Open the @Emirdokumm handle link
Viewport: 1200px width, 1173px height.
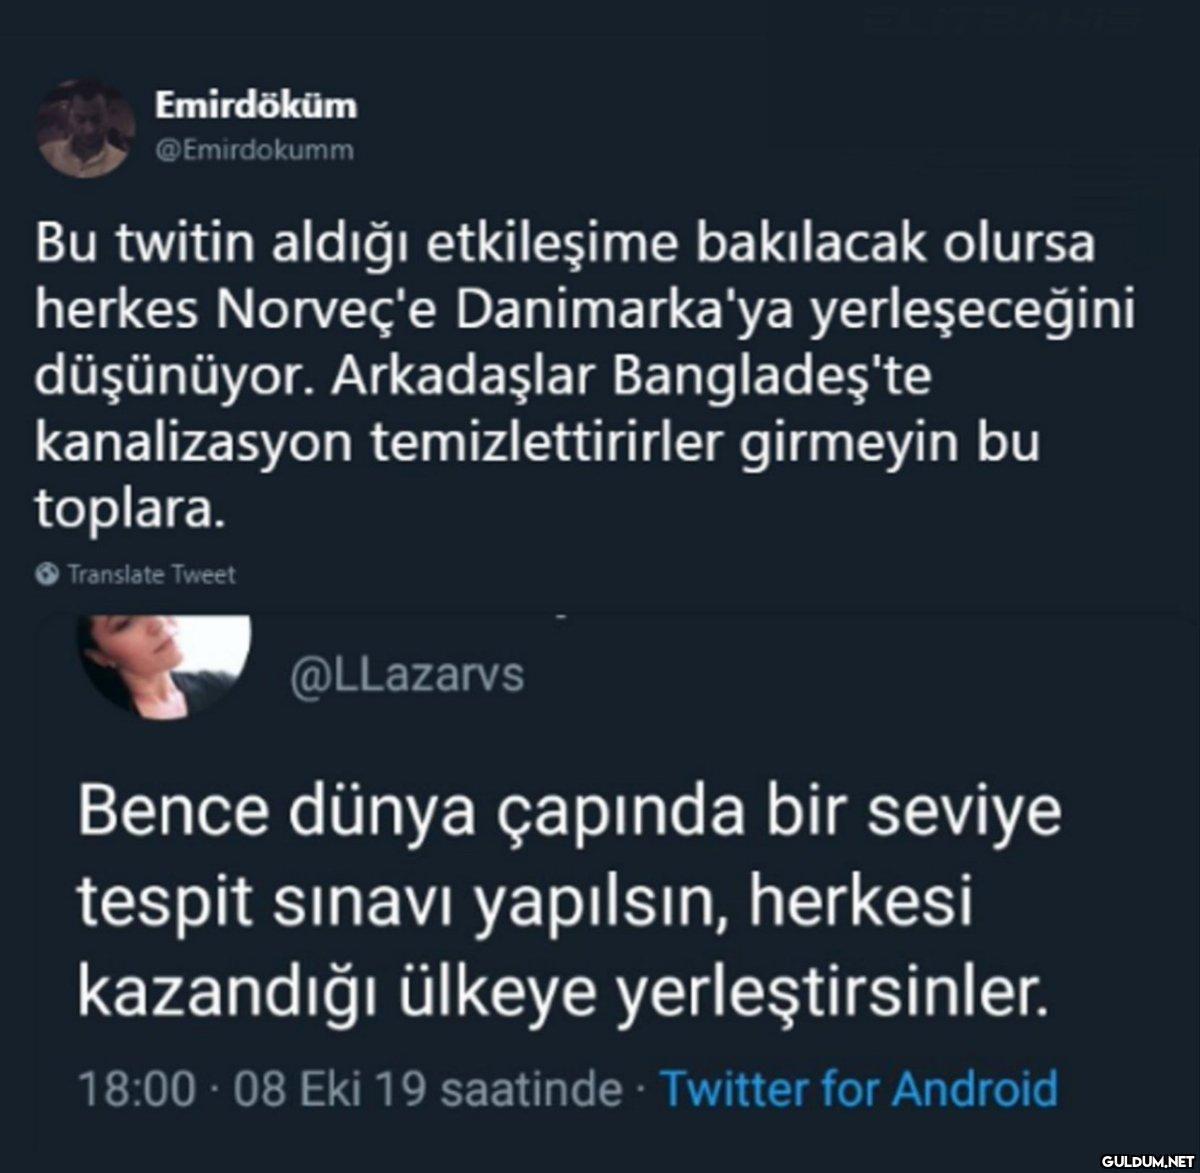254,151
